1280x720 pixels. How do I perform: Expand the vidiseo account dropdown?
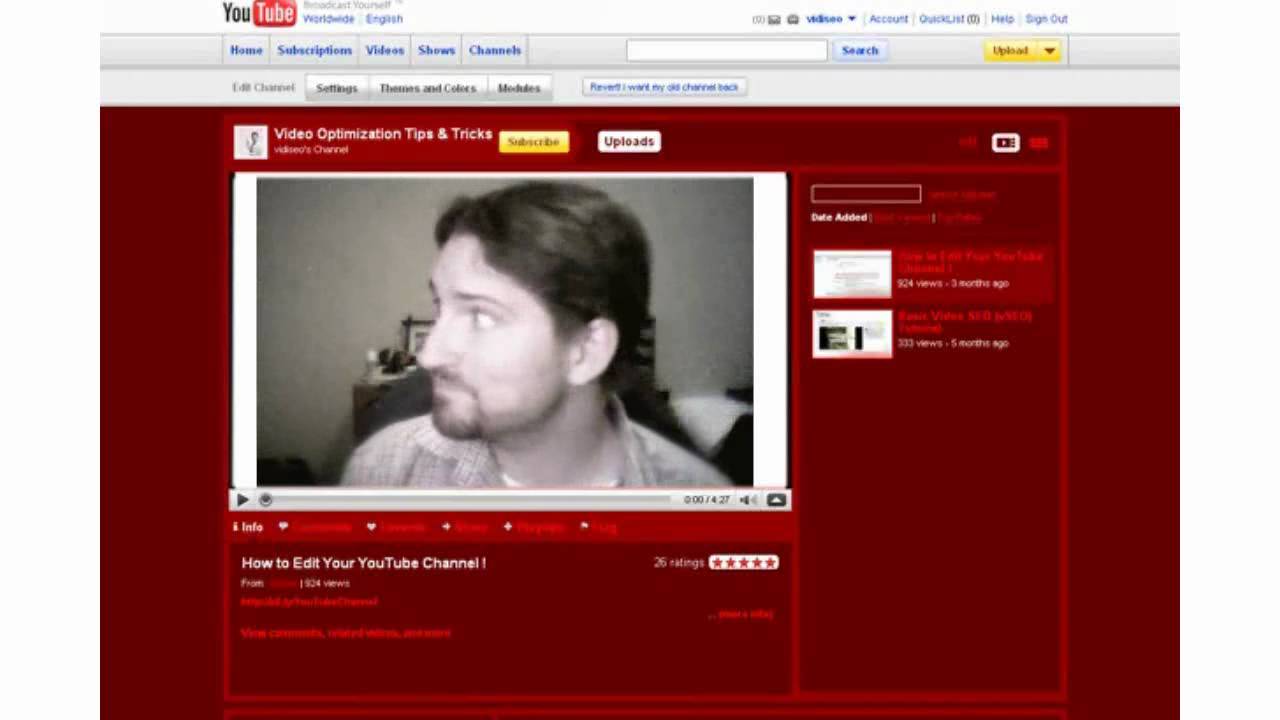point(852,19)
